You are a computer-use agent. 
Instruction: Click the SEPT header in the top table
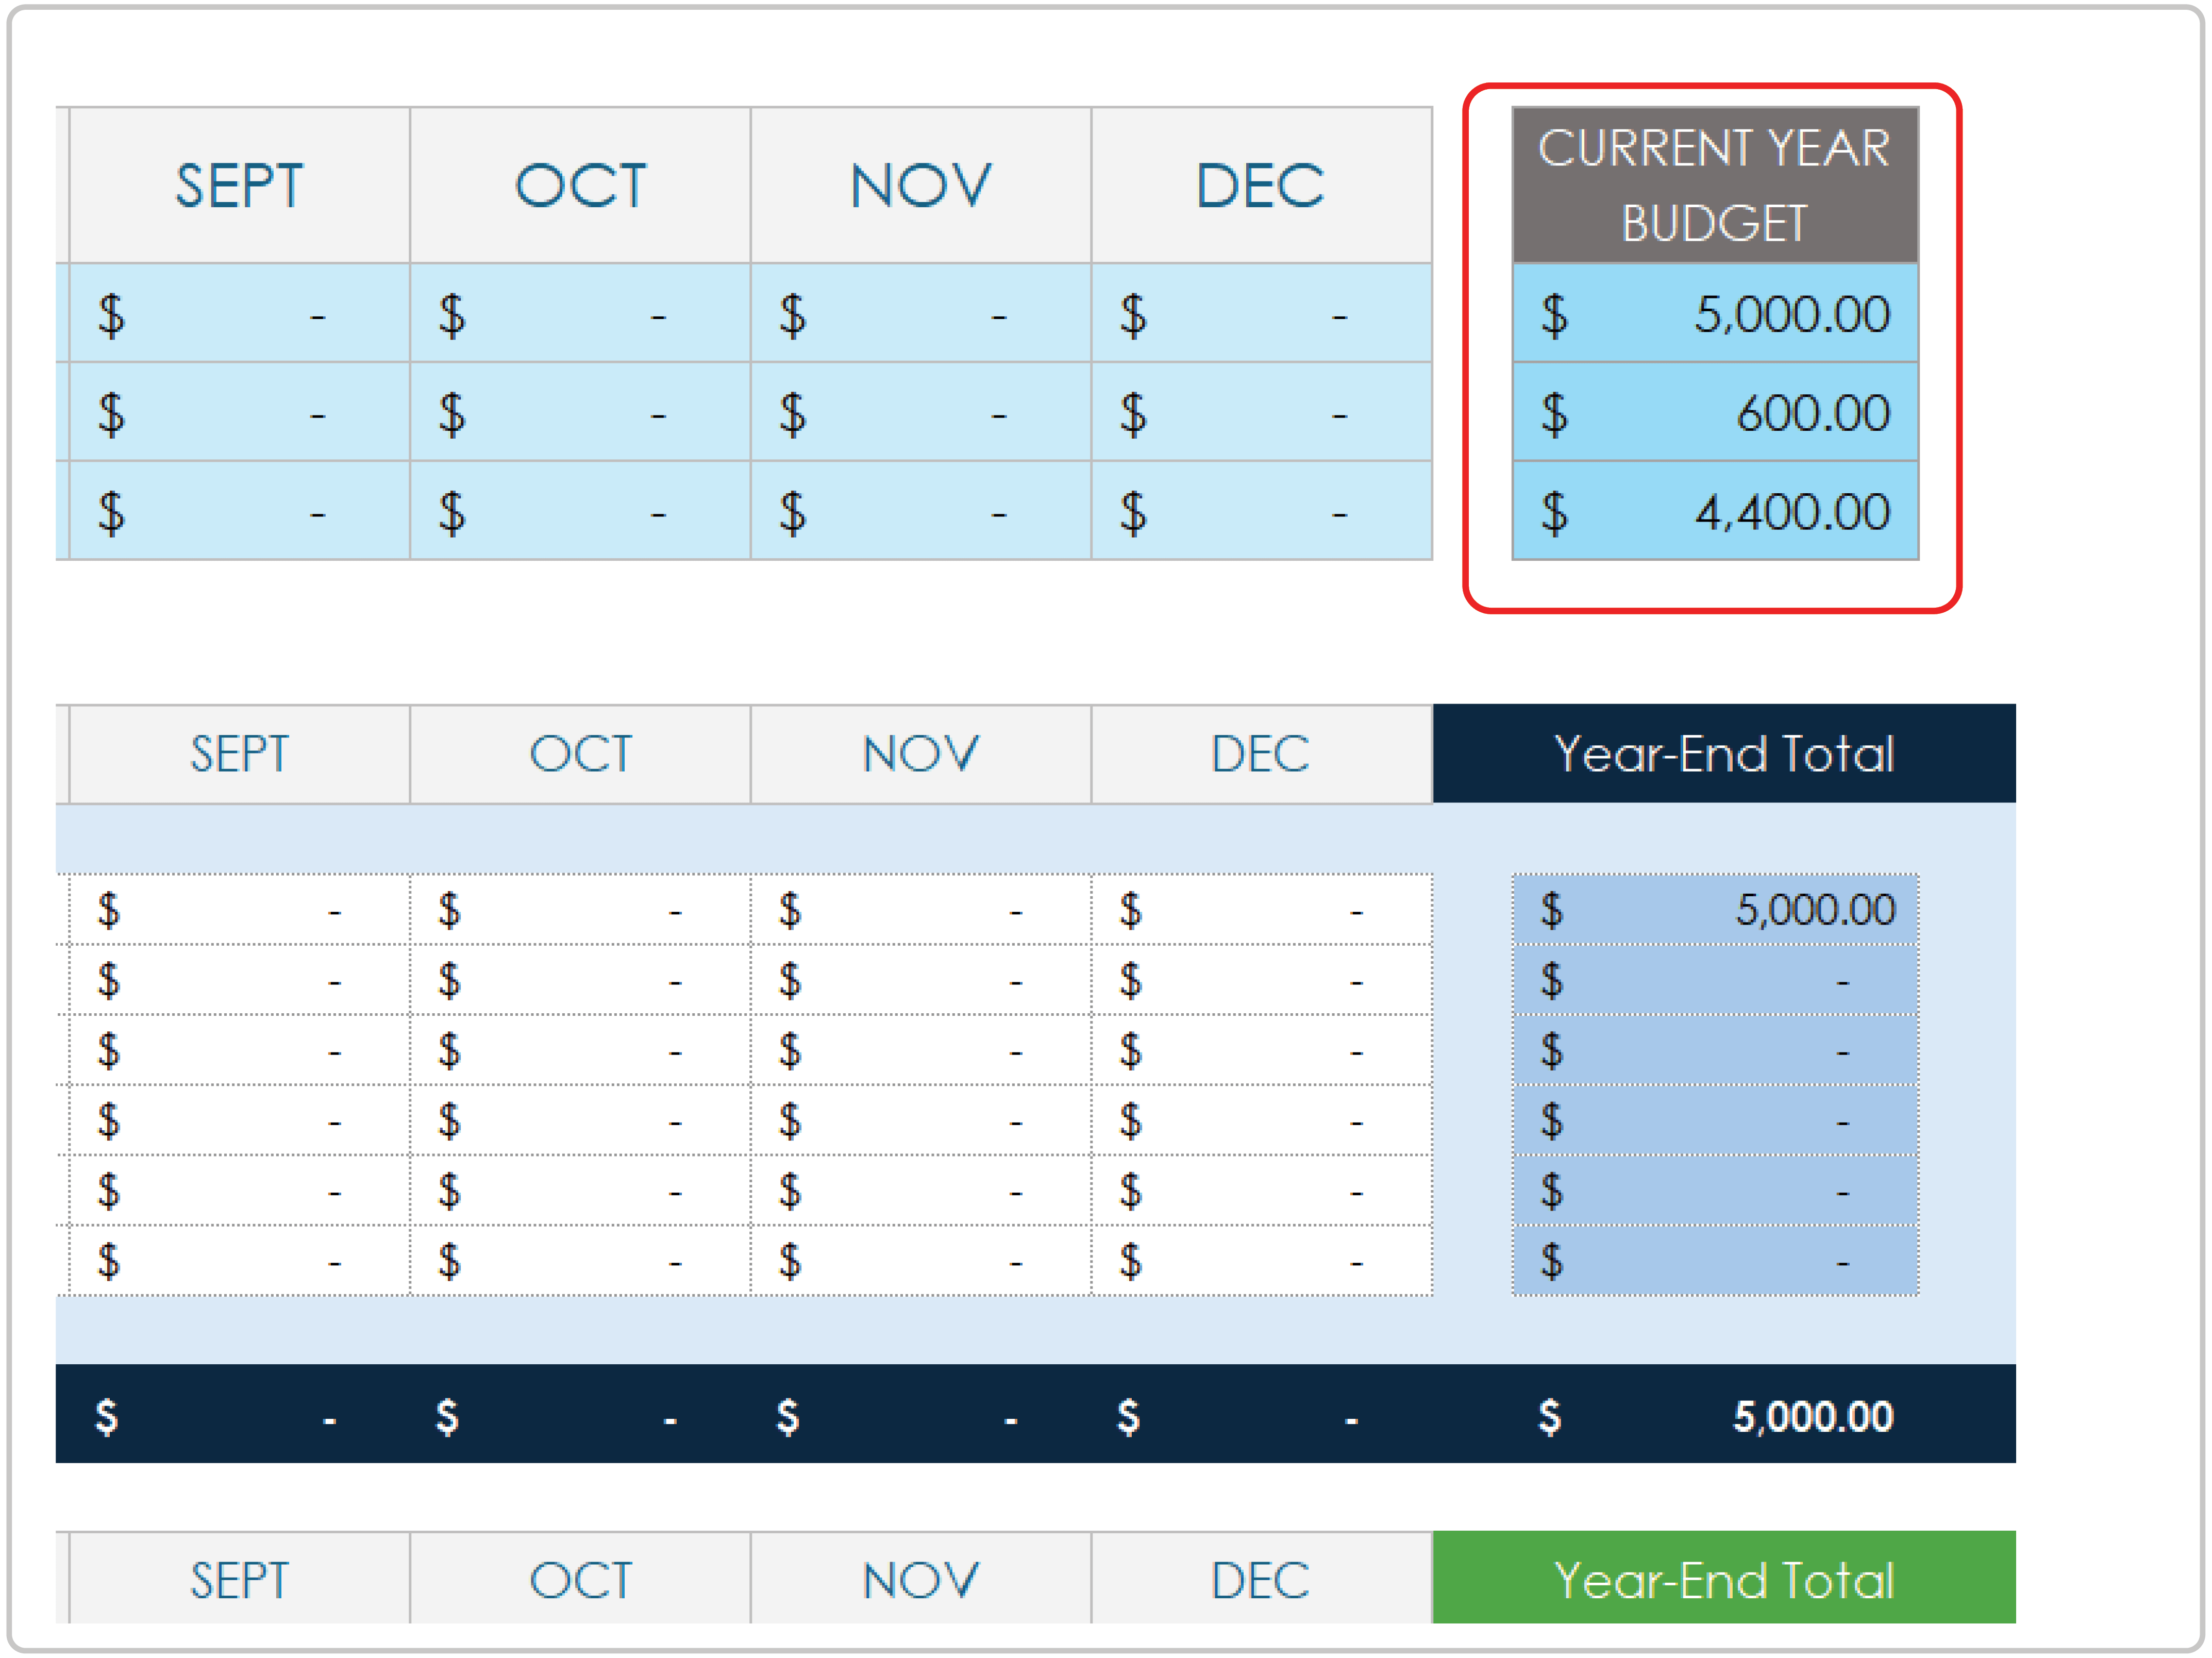(239, 185)
